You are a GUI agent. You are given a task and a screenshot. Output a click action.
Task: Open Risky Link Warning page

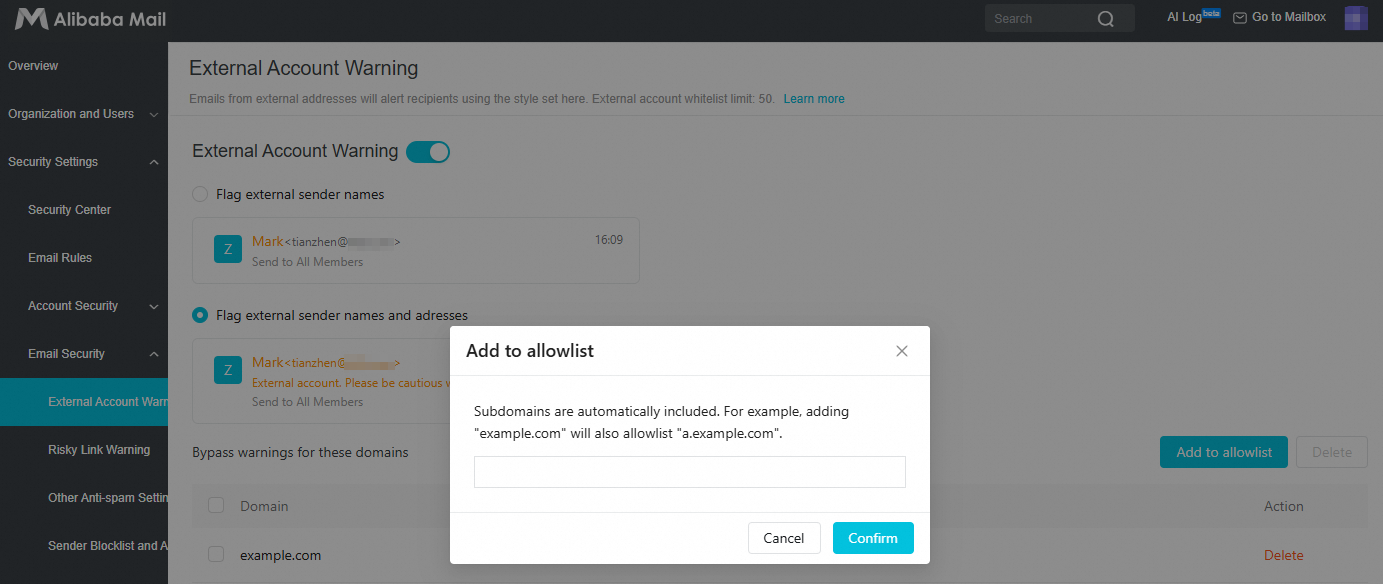[x=99, y=450]
